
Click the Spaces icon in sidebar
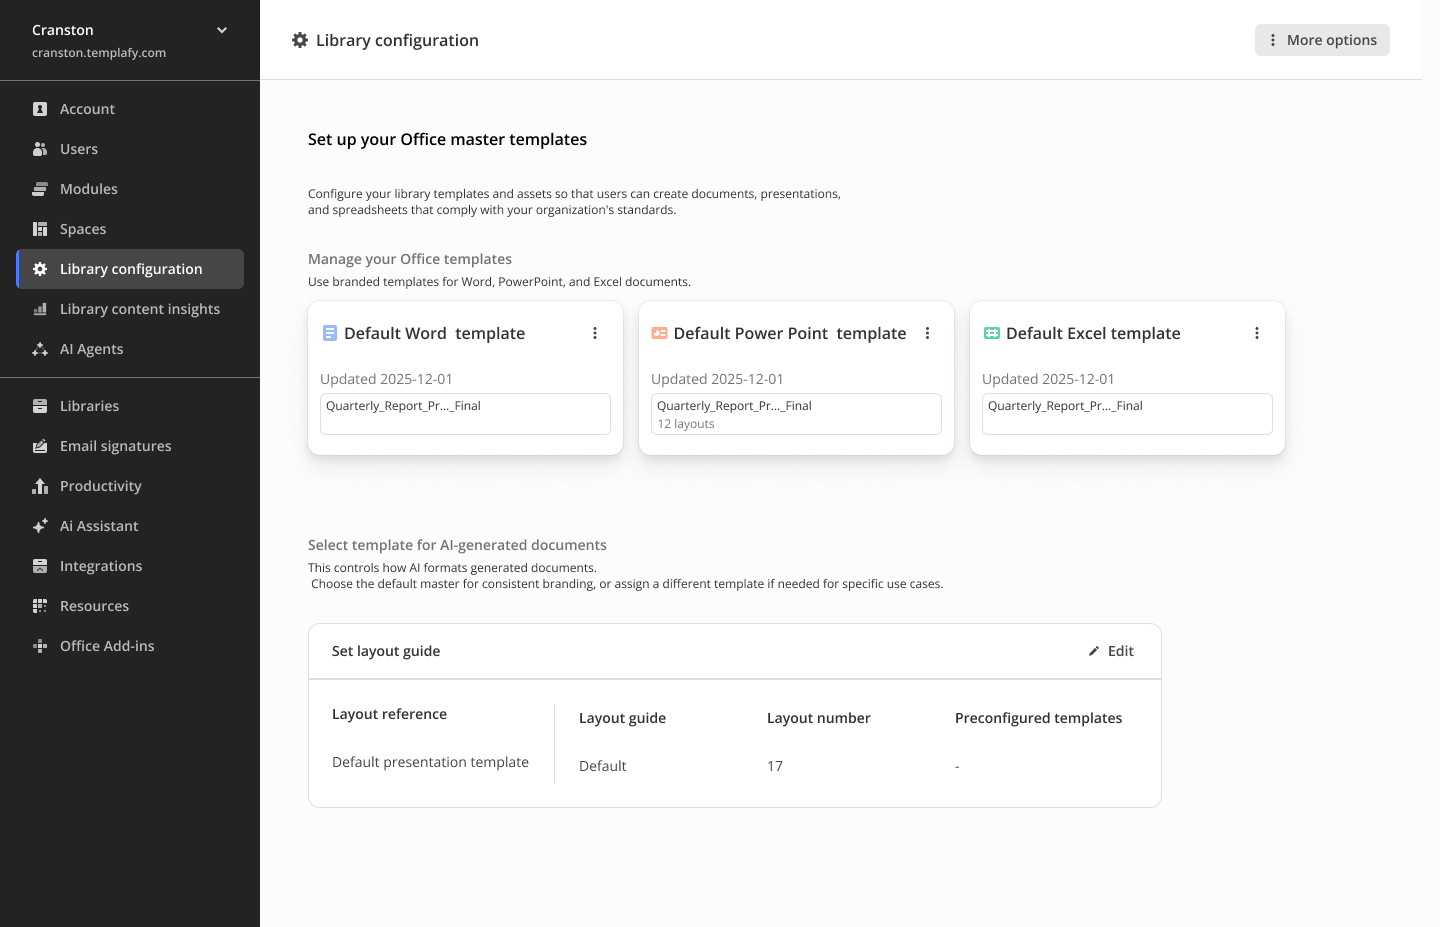(x=40, y=229)
